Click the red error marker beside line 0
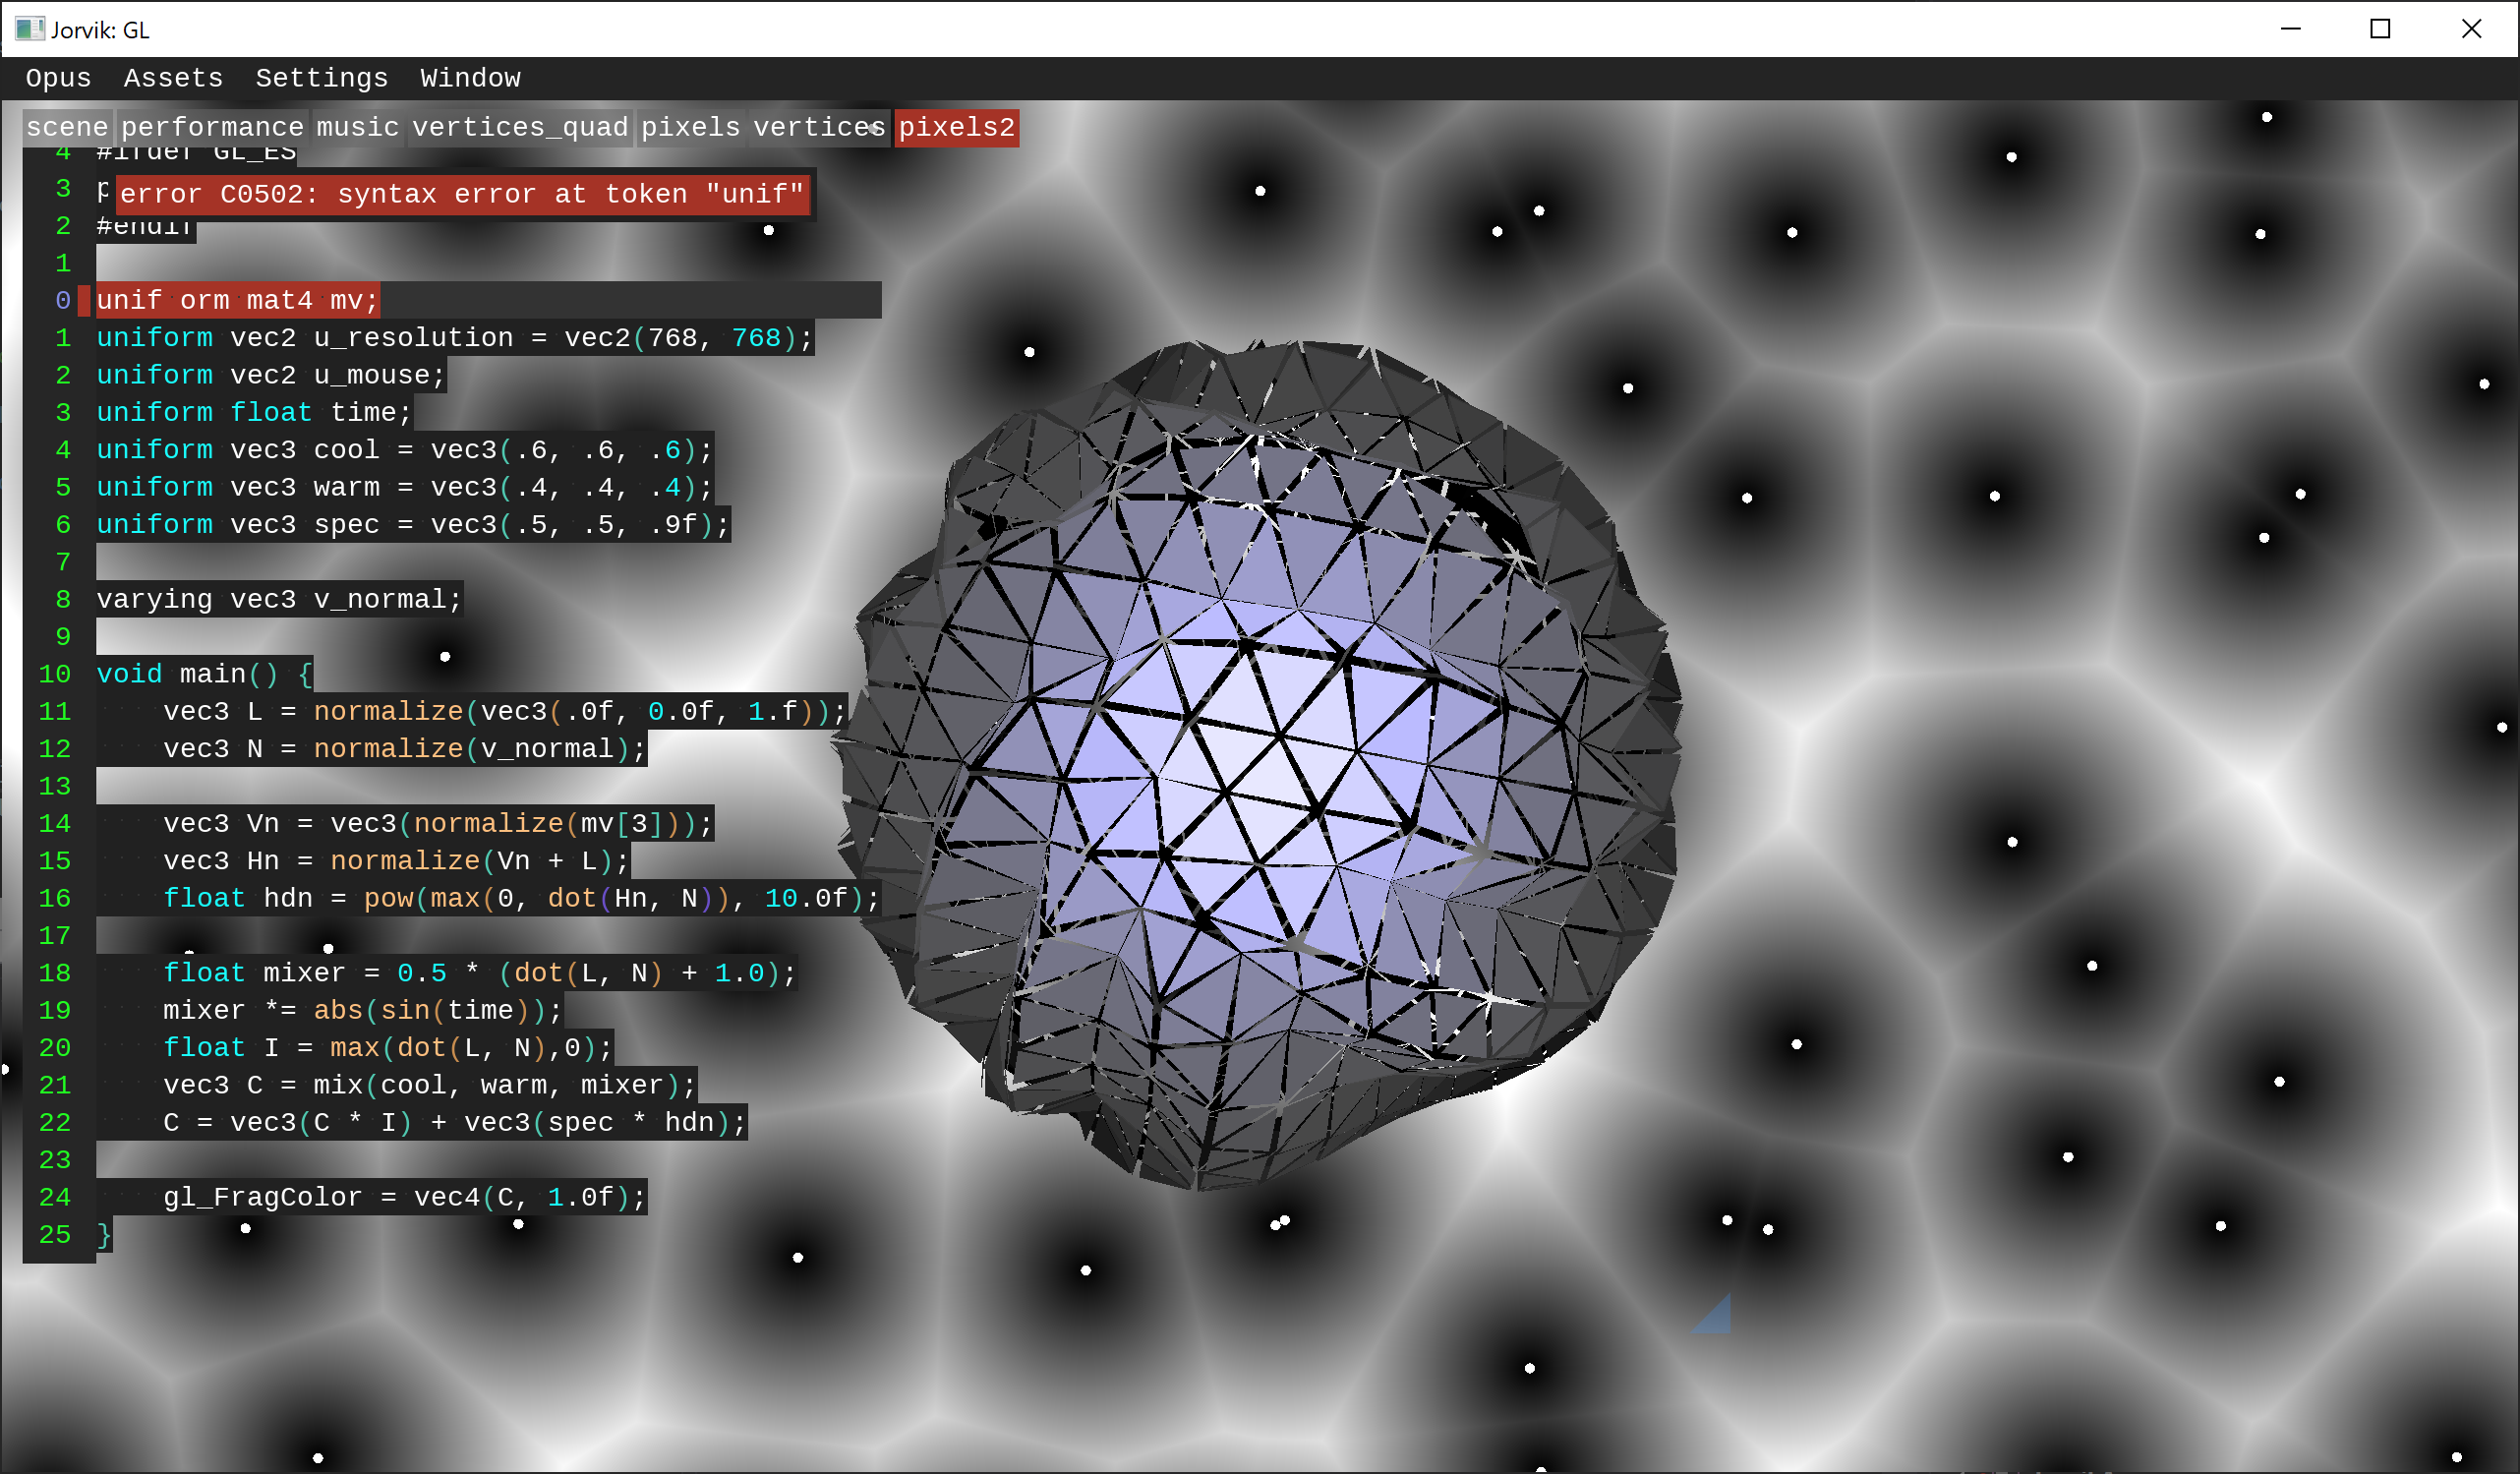Screen dimensions: 2520x1474 [x=84, y=300]
